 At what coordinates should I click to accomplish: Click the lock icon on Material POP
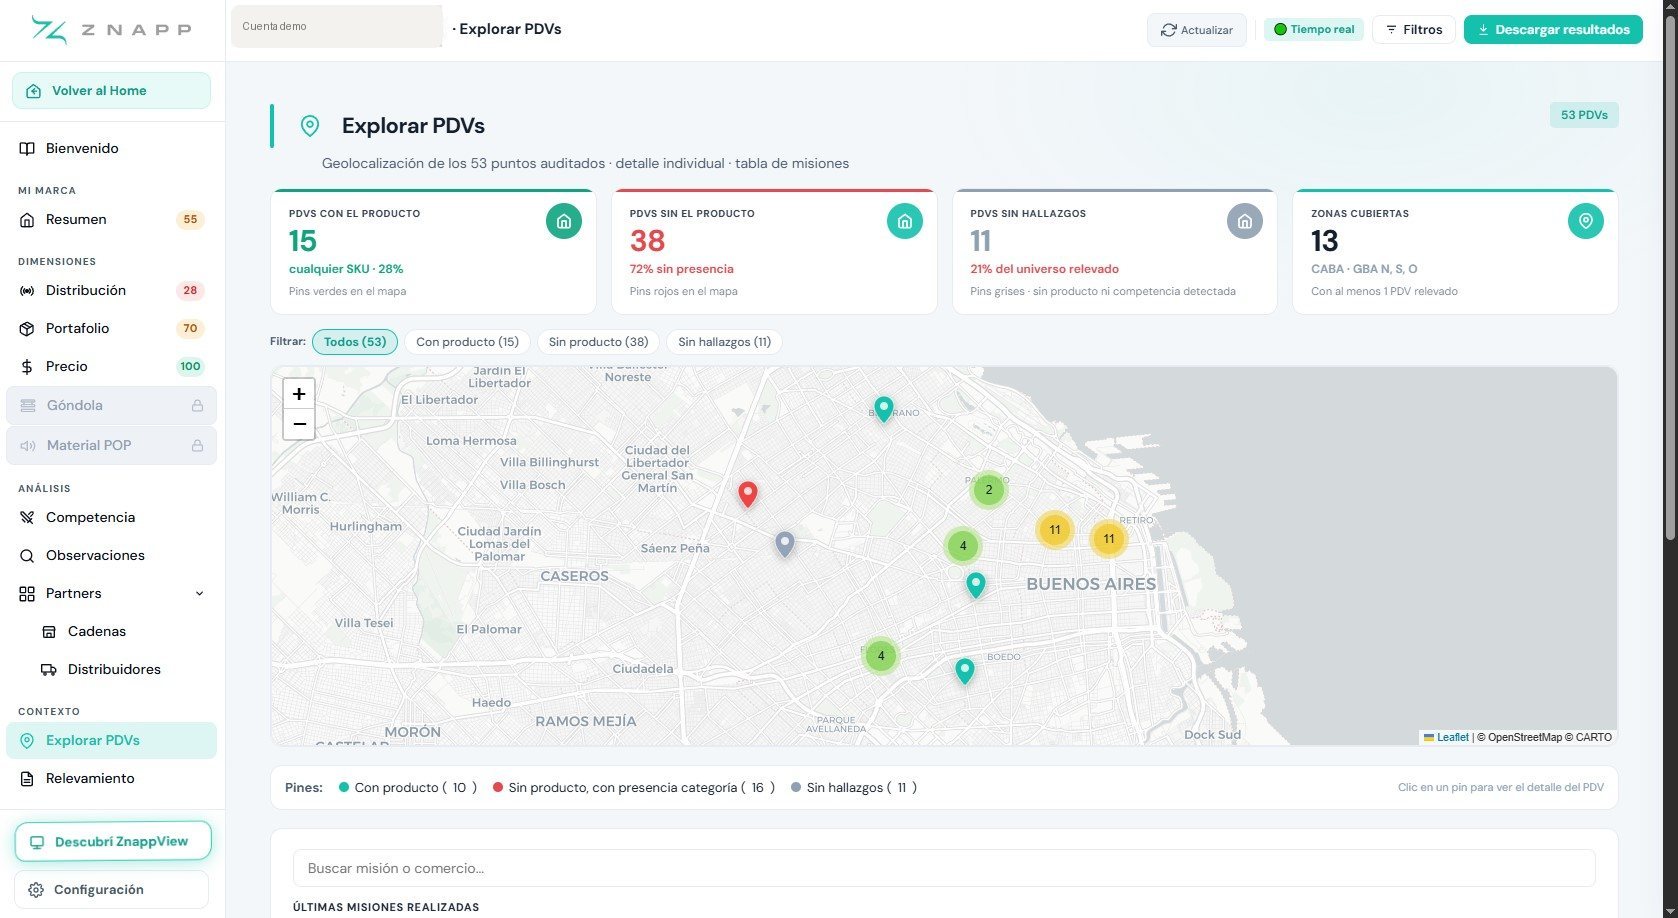coord(197,445)
